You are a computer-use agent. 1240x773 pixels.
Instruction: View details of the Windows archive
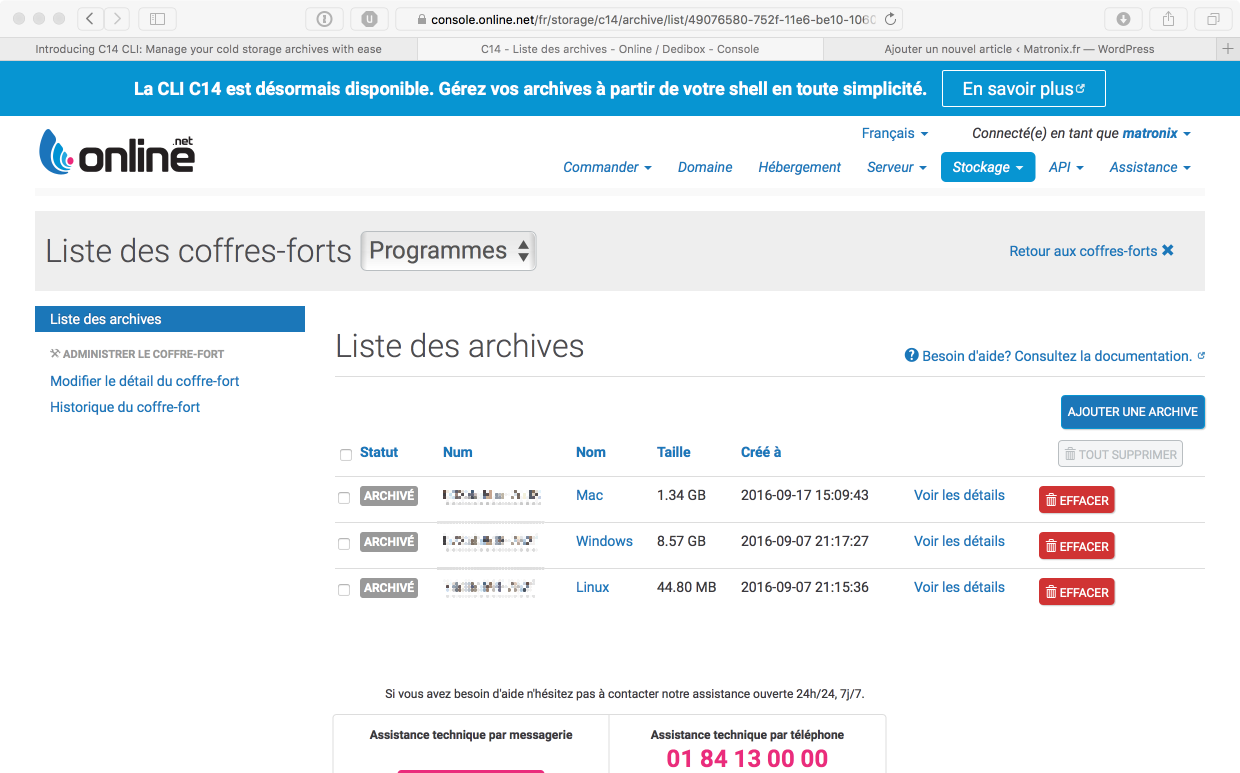pyautogui.click(x=959, y=541)
